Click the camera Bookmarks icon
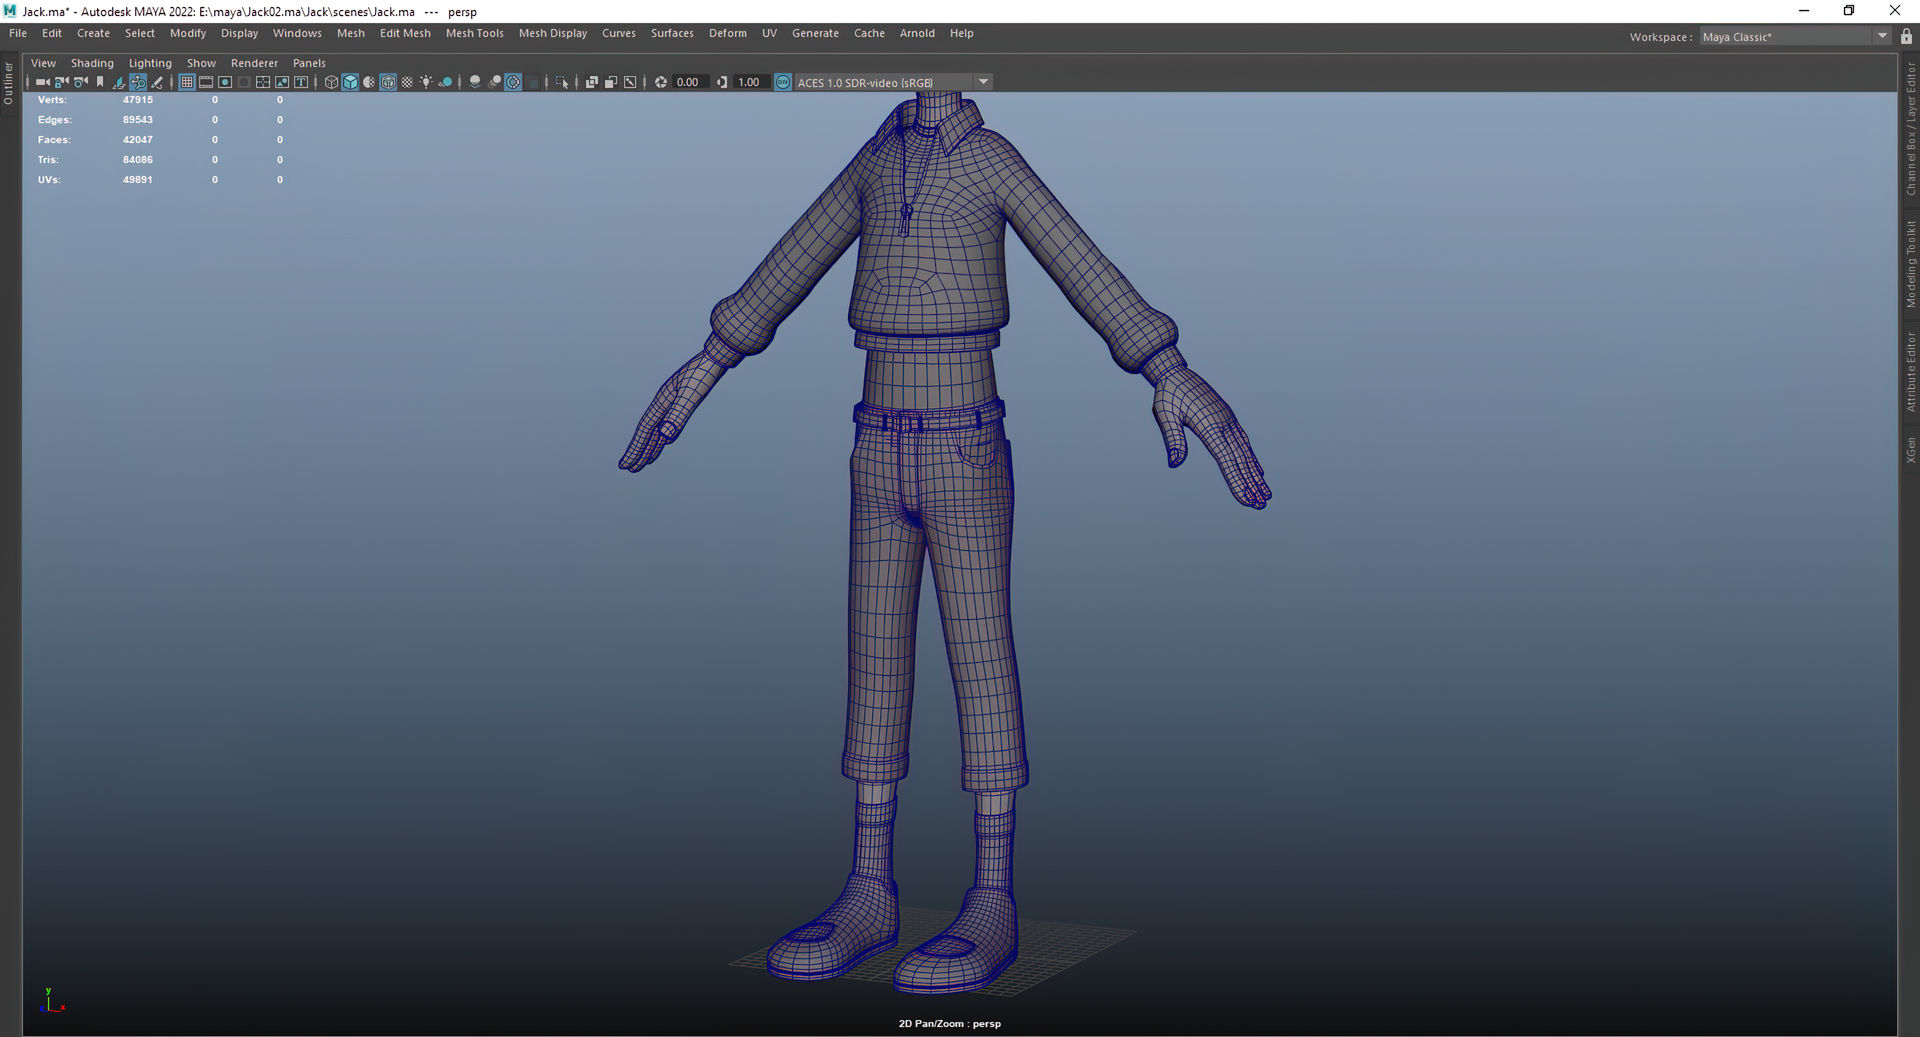The image size is (1920, 1037). (x=100, y=82)
